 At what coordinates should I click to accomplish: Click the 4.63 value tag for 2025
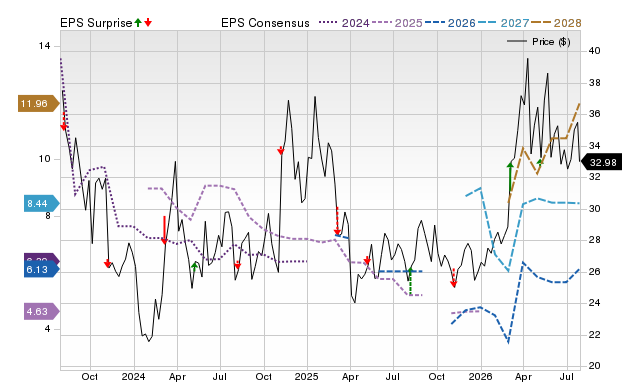click(42, 312)
